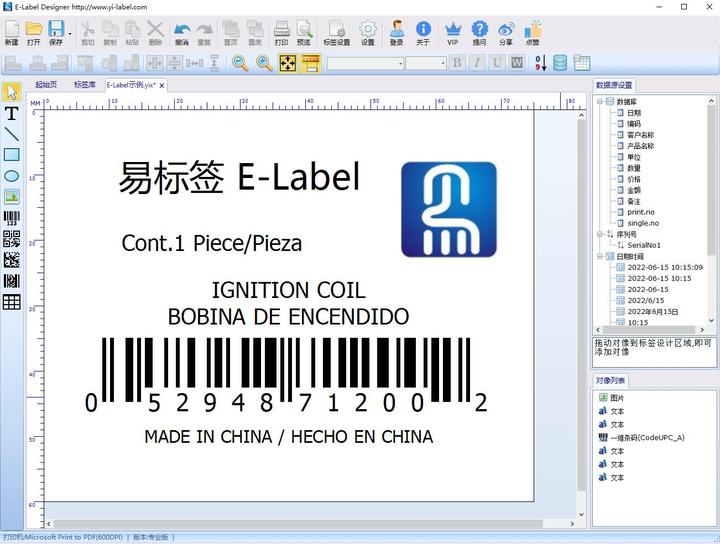Select the Image insert tool
Viewport: 720px width, 544px height.
[x=11, y=197]
